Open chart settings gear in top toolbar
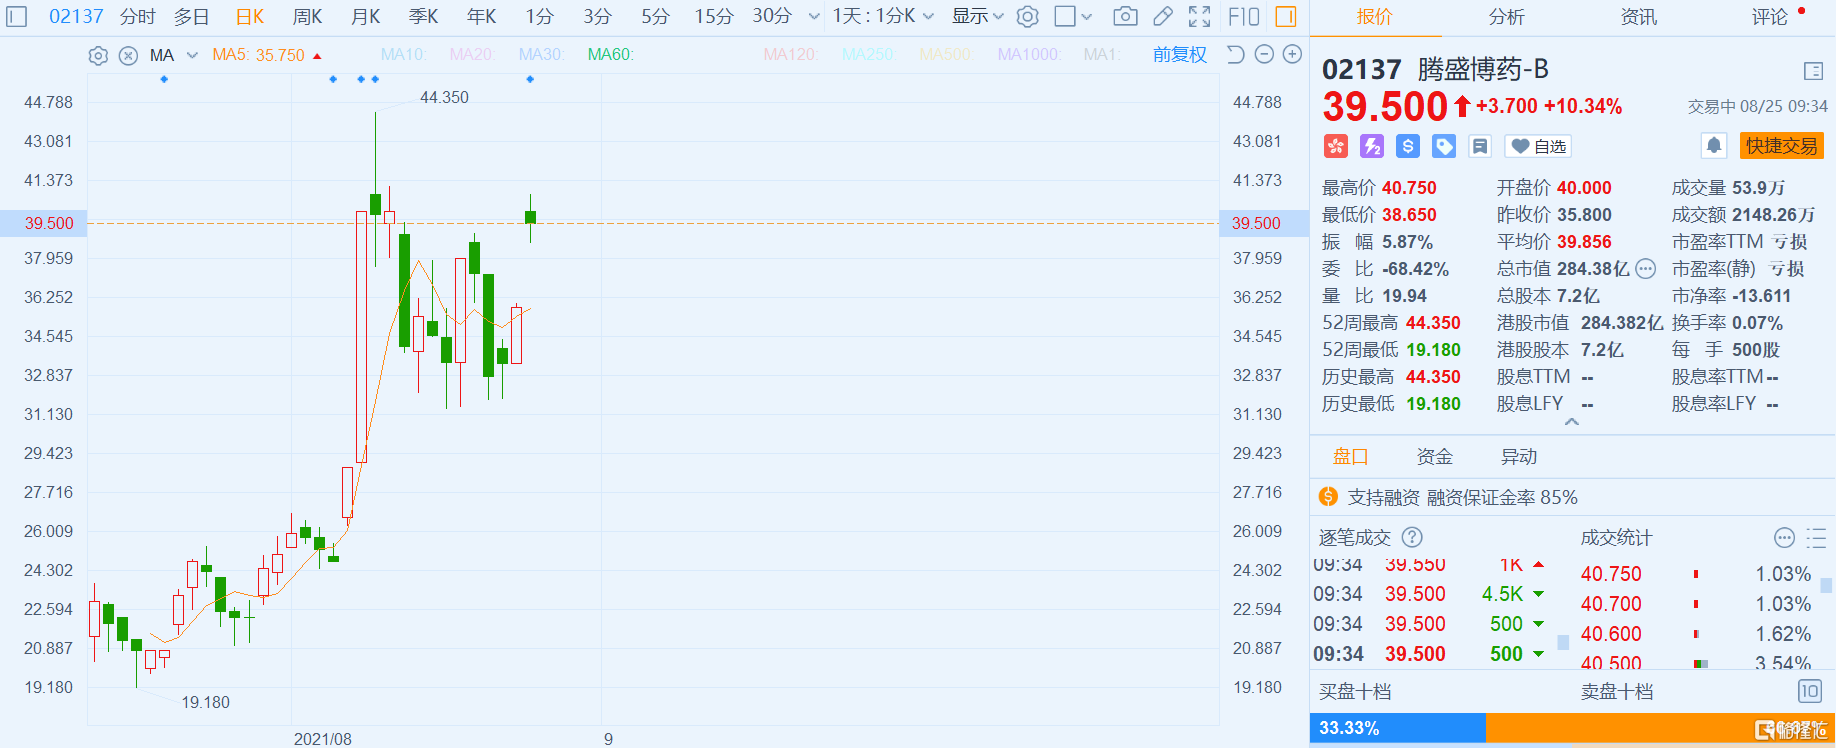Screen dimensions: 1836x748 pyautogui.click(x=1027, y=16)
